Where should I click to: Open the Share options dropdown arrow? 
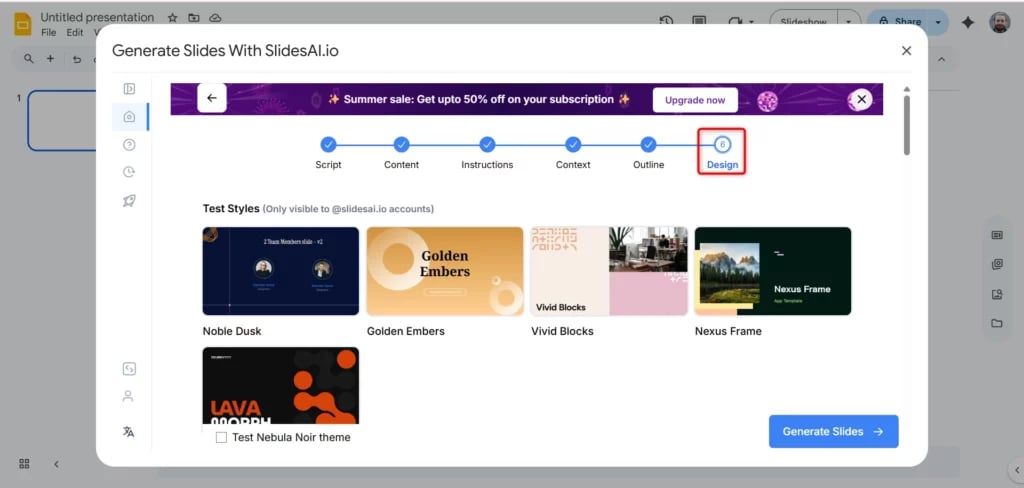point(938,21)
